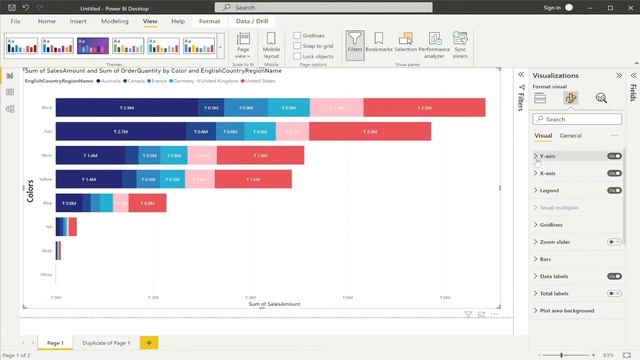Viewport: 640px width, 360px height.
Task: Open the Page view dropdown
Action: (x=243, y=45)
